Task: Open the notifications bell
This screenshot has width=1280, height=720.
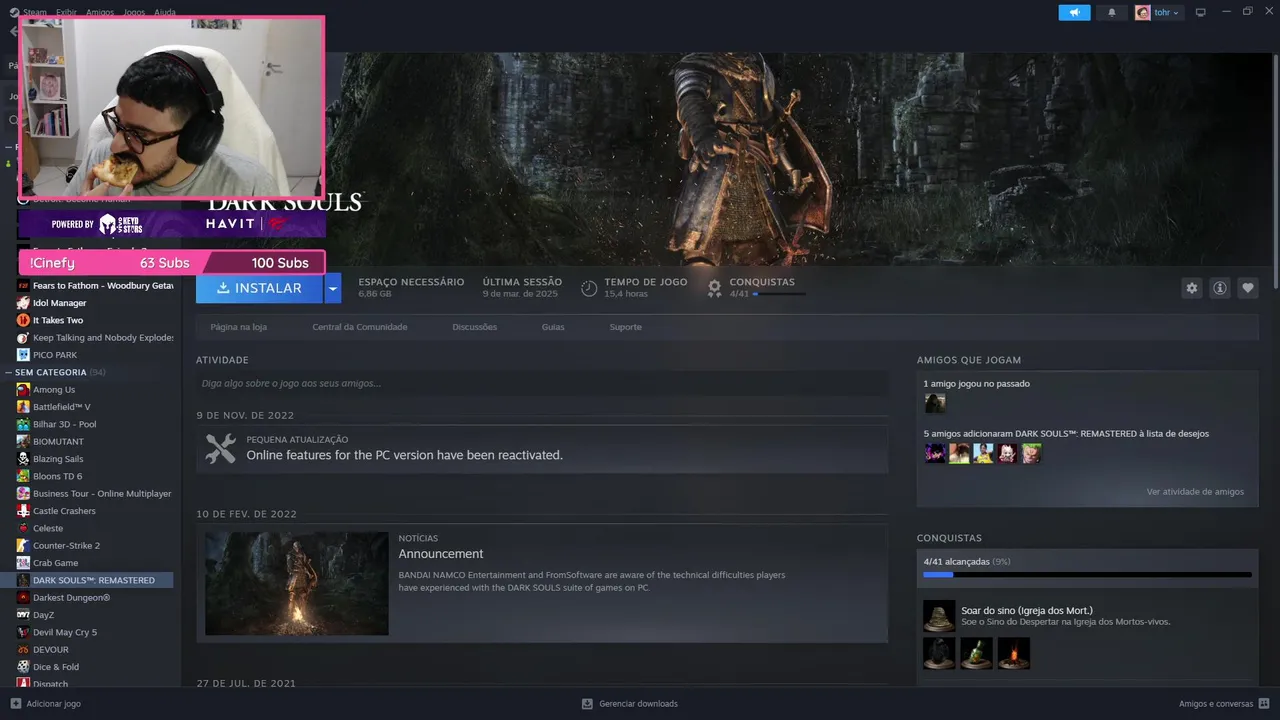Action: point(1112,13)
